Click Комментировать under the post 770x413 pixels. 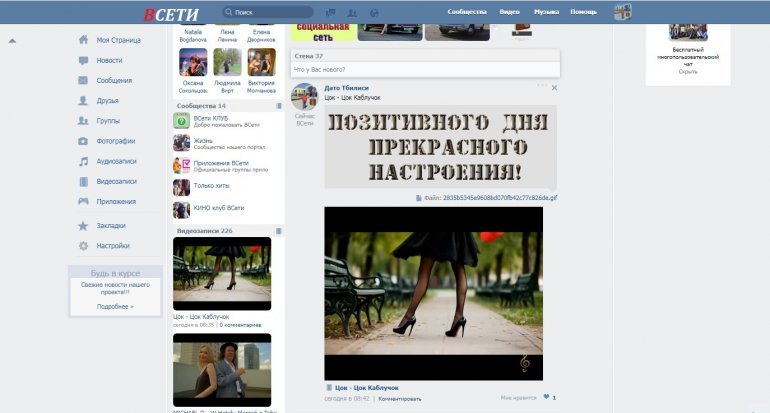click(400, 398)
